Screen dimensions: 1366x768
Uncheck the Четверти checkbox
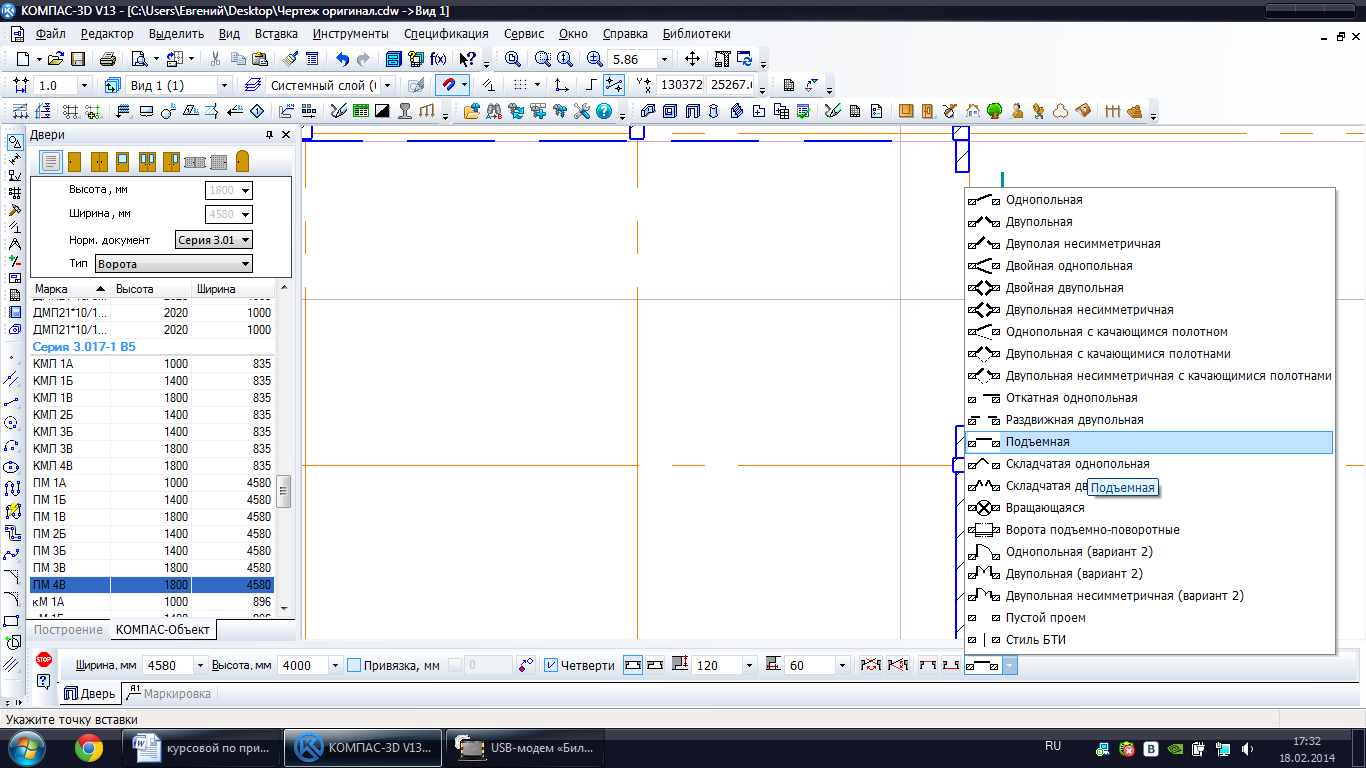click(551, 665)
